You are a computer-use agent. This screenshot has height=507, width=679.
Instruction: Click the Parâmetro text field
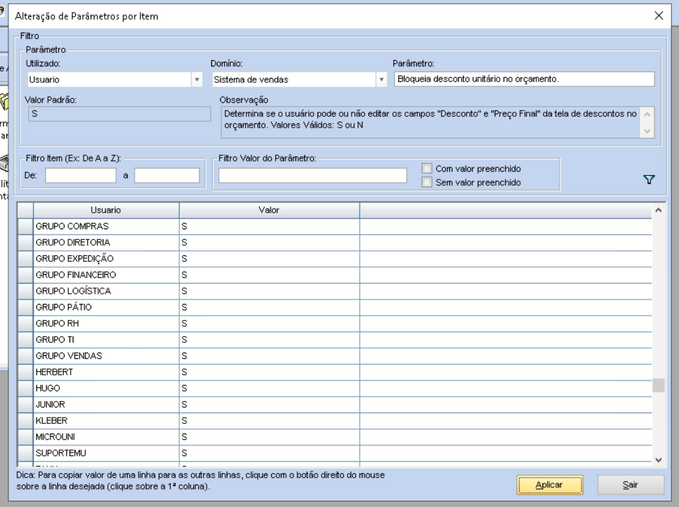524,79
